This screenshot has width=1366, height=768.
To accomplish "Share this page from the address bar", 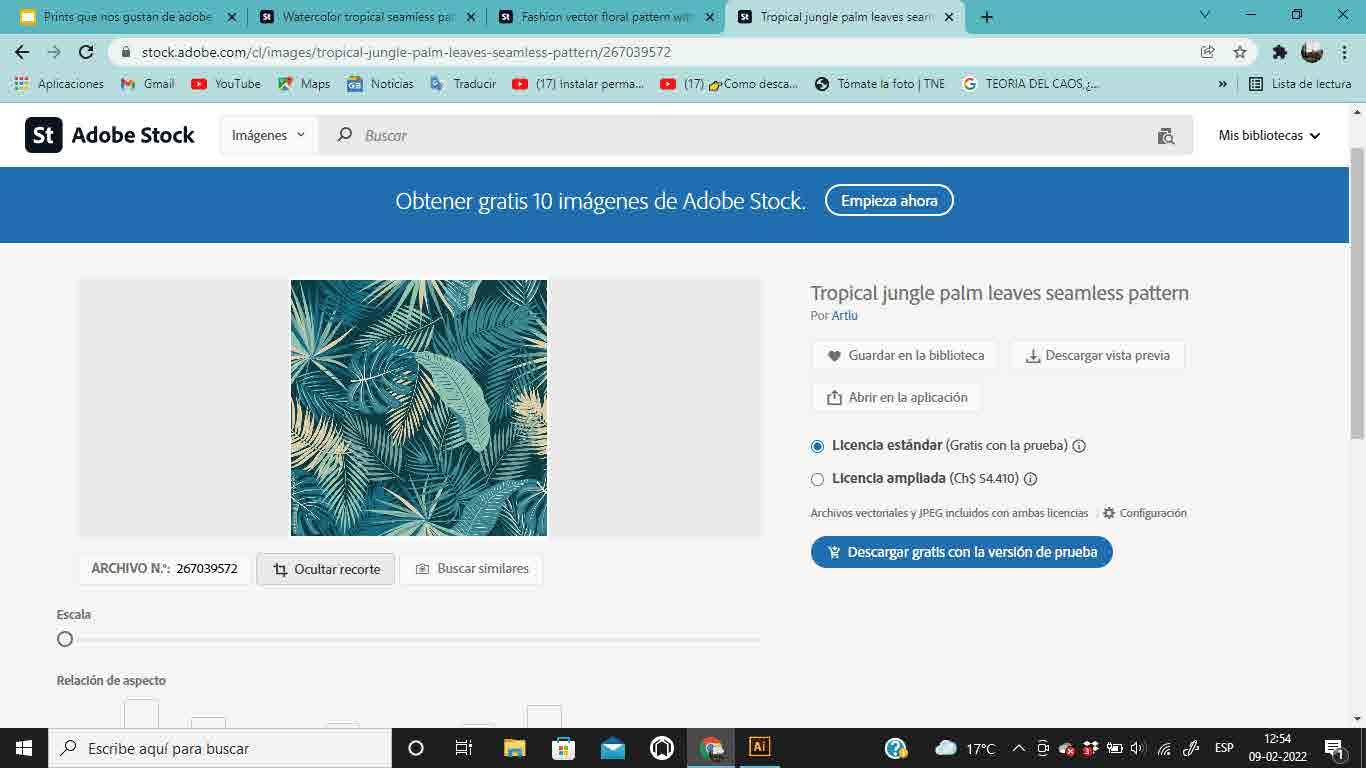I will (x=1208, y=52).
